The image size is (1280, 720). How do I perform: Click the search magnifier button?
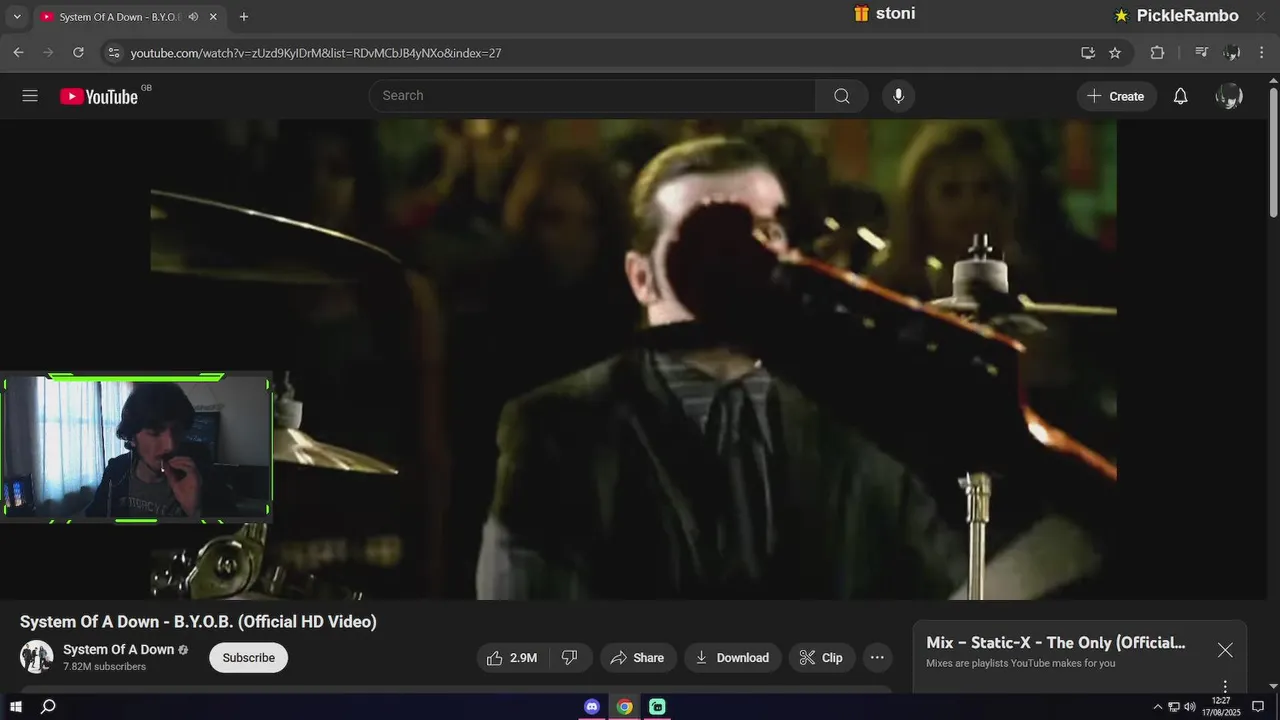coord(842,96)
